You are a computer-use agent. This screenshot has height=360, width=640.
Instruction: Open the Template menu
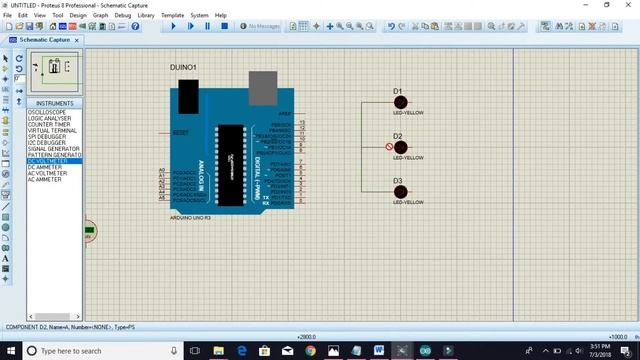[172, 15]
